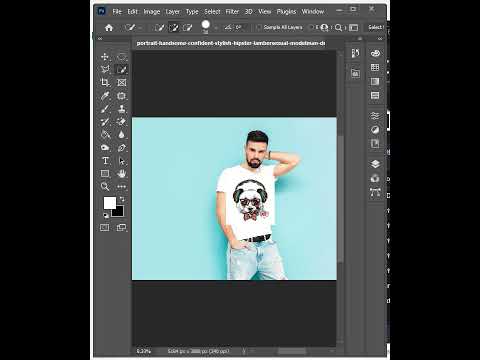Select the Hand tool
480x360 pixels.
[122, 174]
